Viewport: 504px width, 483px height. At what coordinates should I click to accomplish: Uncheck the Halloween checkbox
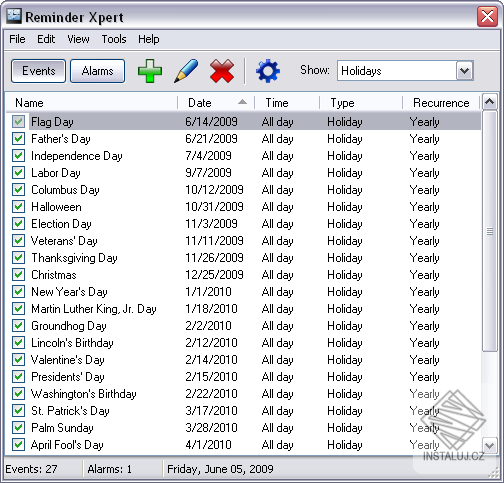click(18, 206)
